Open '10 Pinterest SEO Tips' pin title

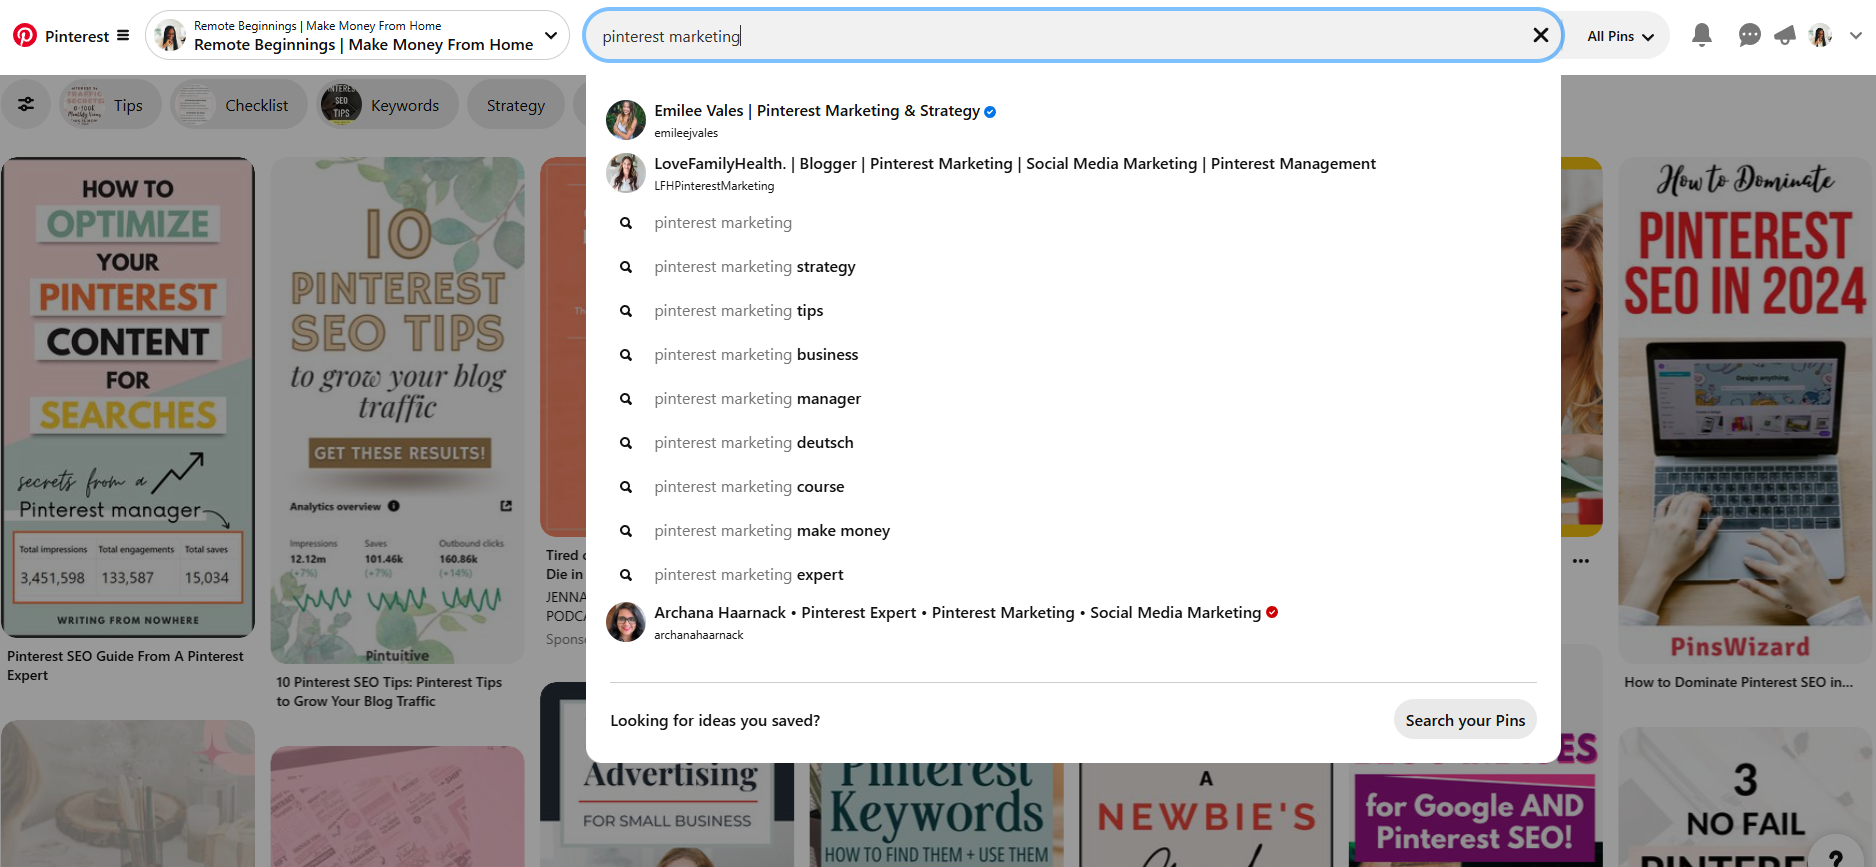click(x=389, y=692)
